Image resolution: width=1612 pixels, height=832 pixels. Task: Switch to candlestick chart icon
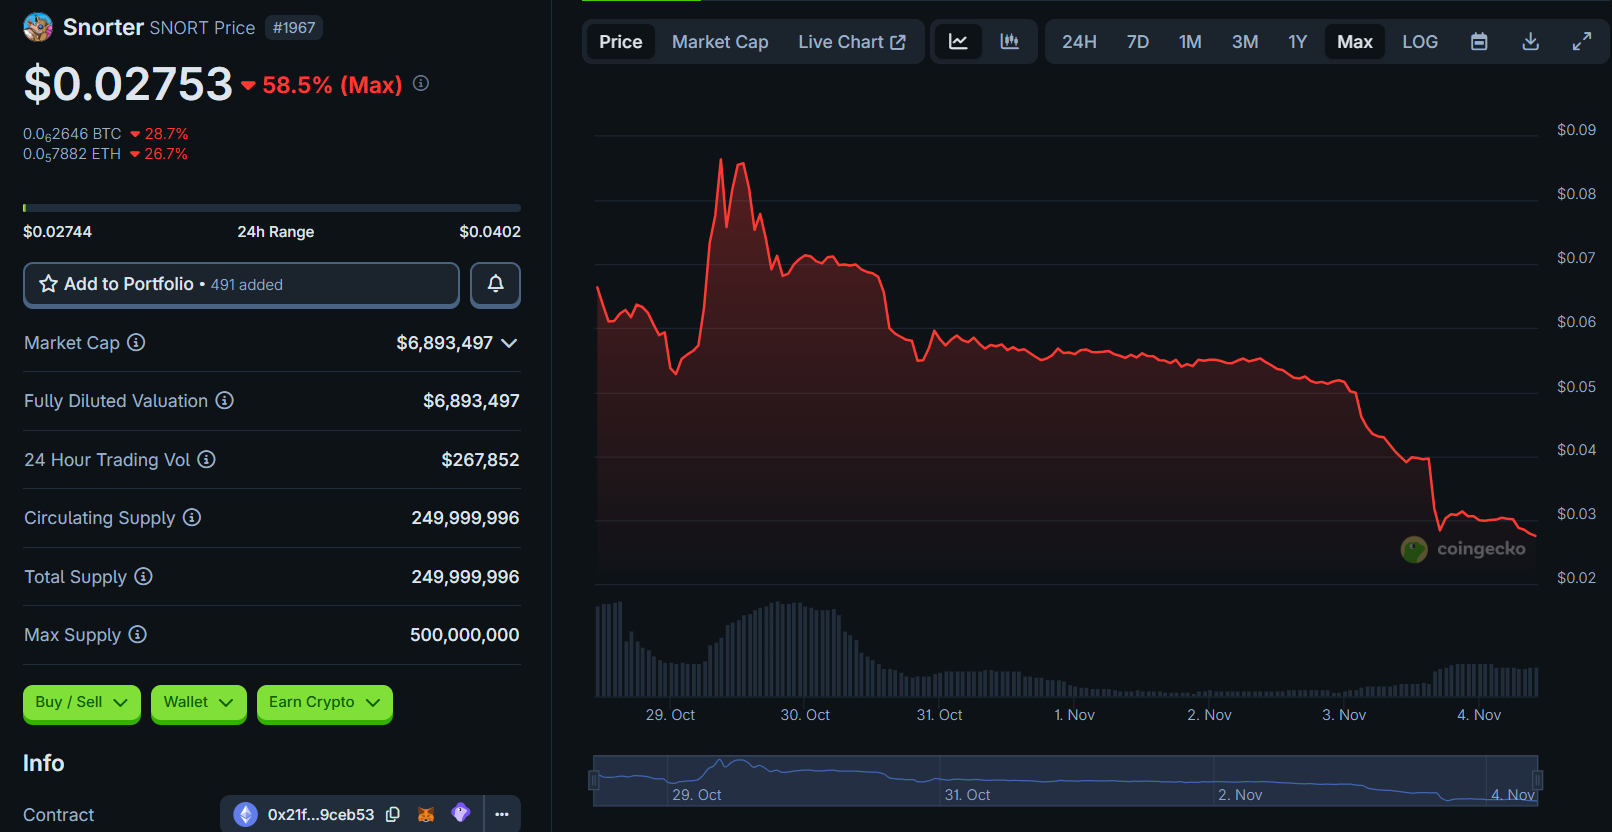(1009, 42)
